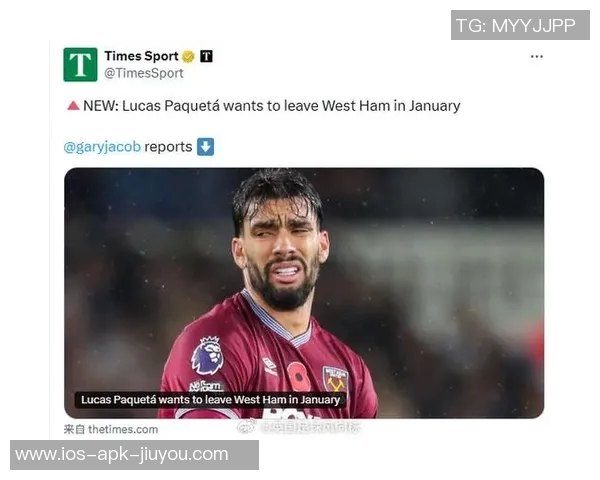The image size is (600, 480).
Task: Click the blue down-arrow emoji after reports
Action: pos(205,147)
